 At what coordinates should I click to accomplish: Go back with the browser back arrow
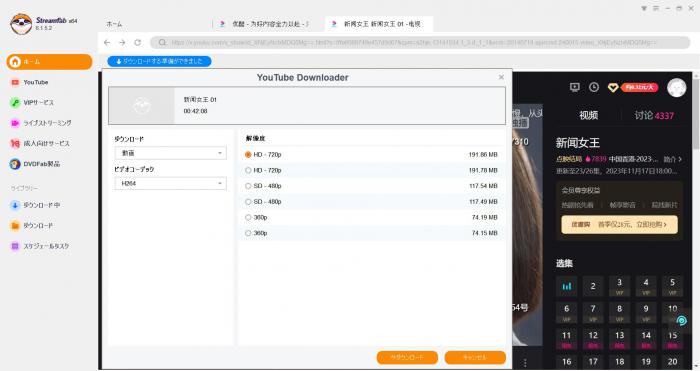107,42
